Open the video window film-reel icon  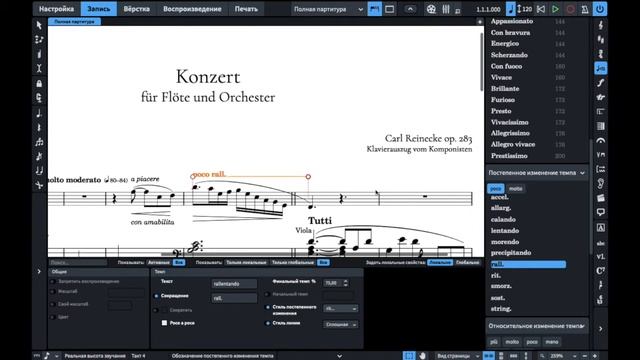[x=431, y=9]
